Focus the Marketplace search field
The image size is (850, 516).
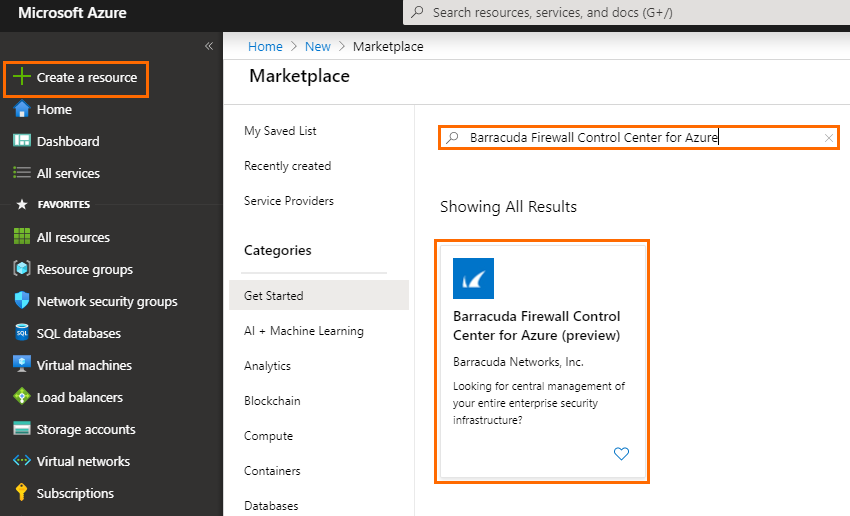coord(639,138)
